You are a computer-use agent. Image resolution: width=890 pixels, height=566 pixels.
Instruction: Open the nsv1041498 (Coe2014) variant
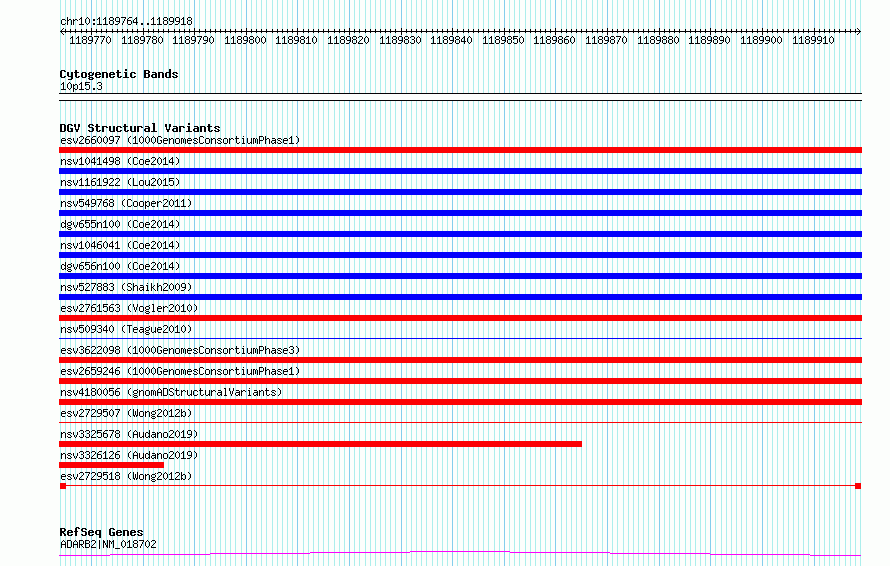(x=120, y=161)
